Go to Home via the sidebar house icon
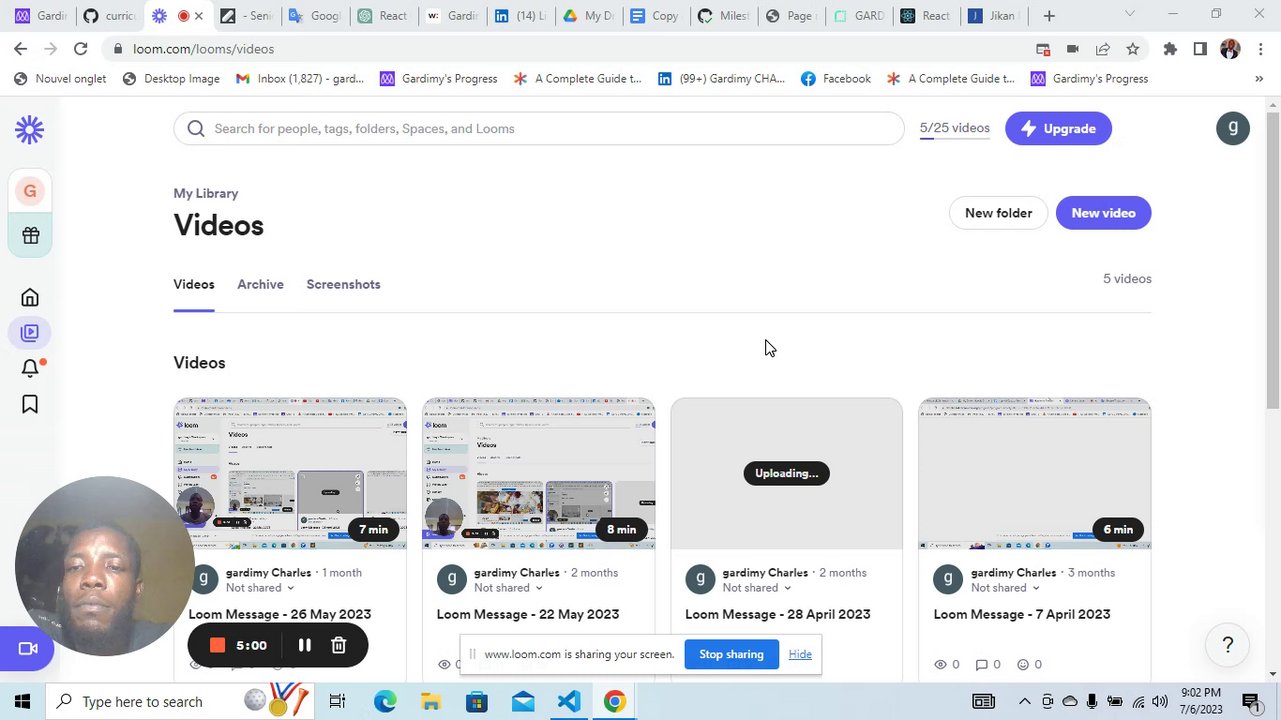This screenshot has width=1281, height=720. click(x=30, y=297)
